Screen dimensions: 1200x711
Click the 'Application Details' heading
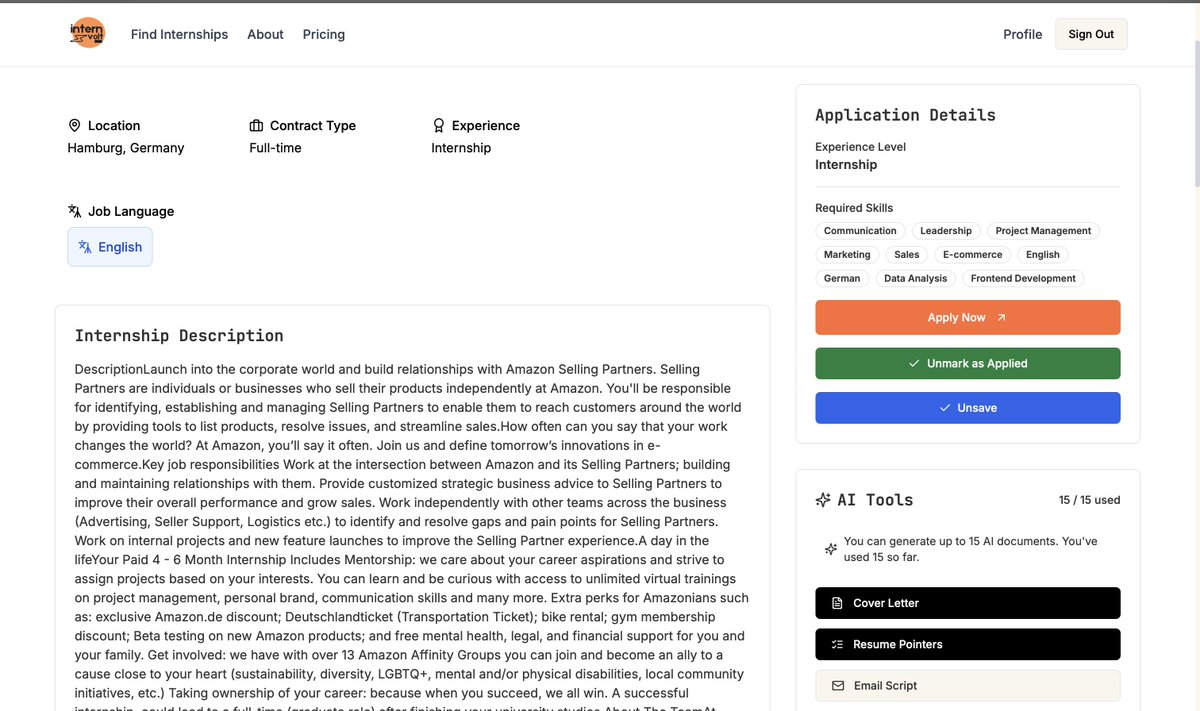coord(905,115)
